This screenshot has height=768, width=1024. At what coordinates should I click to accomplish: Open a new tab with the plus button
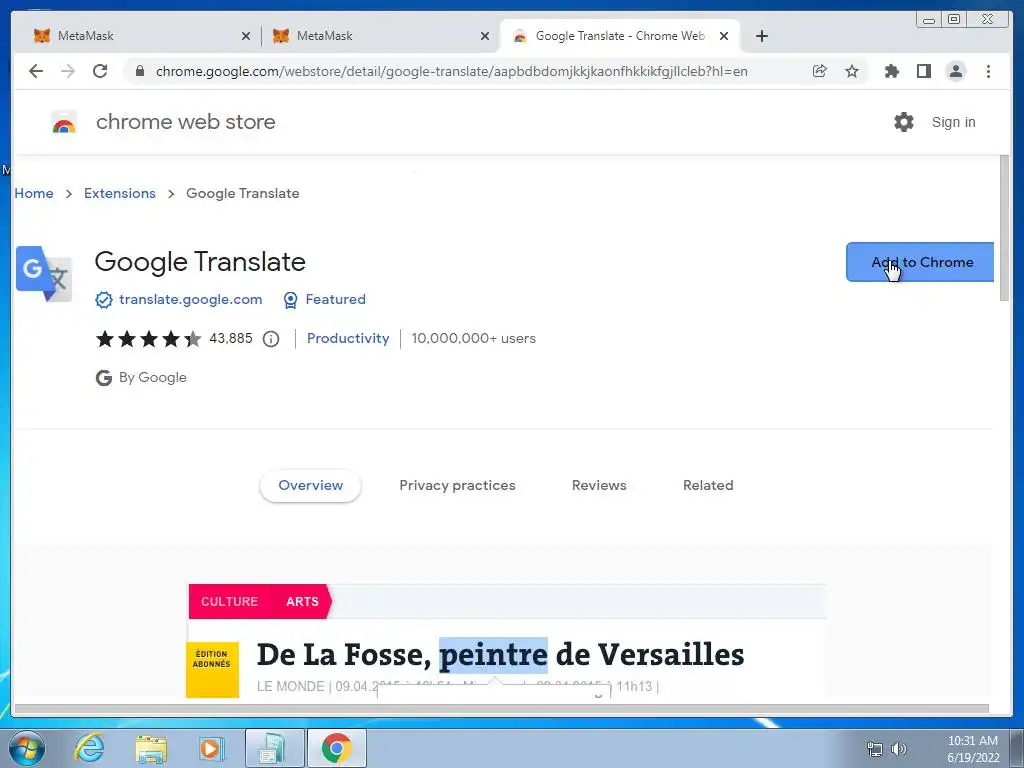761,36
